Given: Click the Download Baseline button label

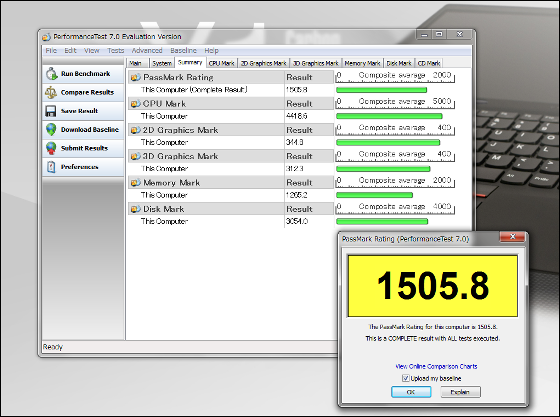Looking at the screenshot, I should click(90, 129).
